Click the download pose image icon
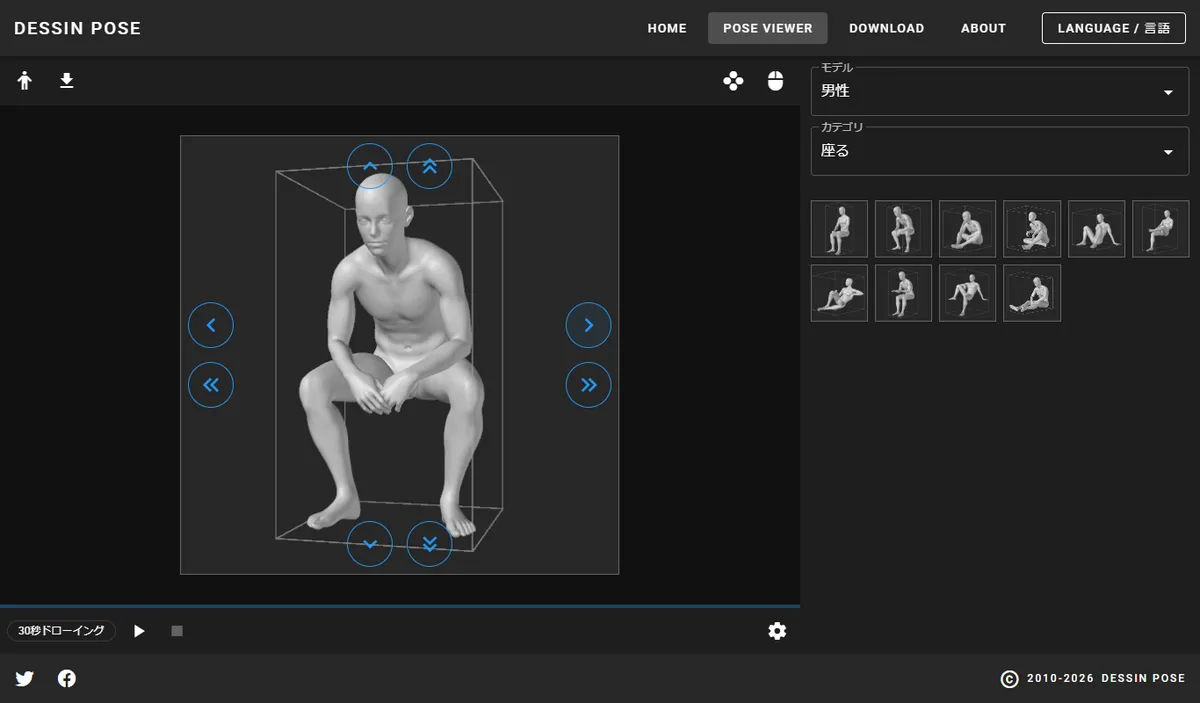1200x703 pixels. pyautogui.click(x=67, y=81)
